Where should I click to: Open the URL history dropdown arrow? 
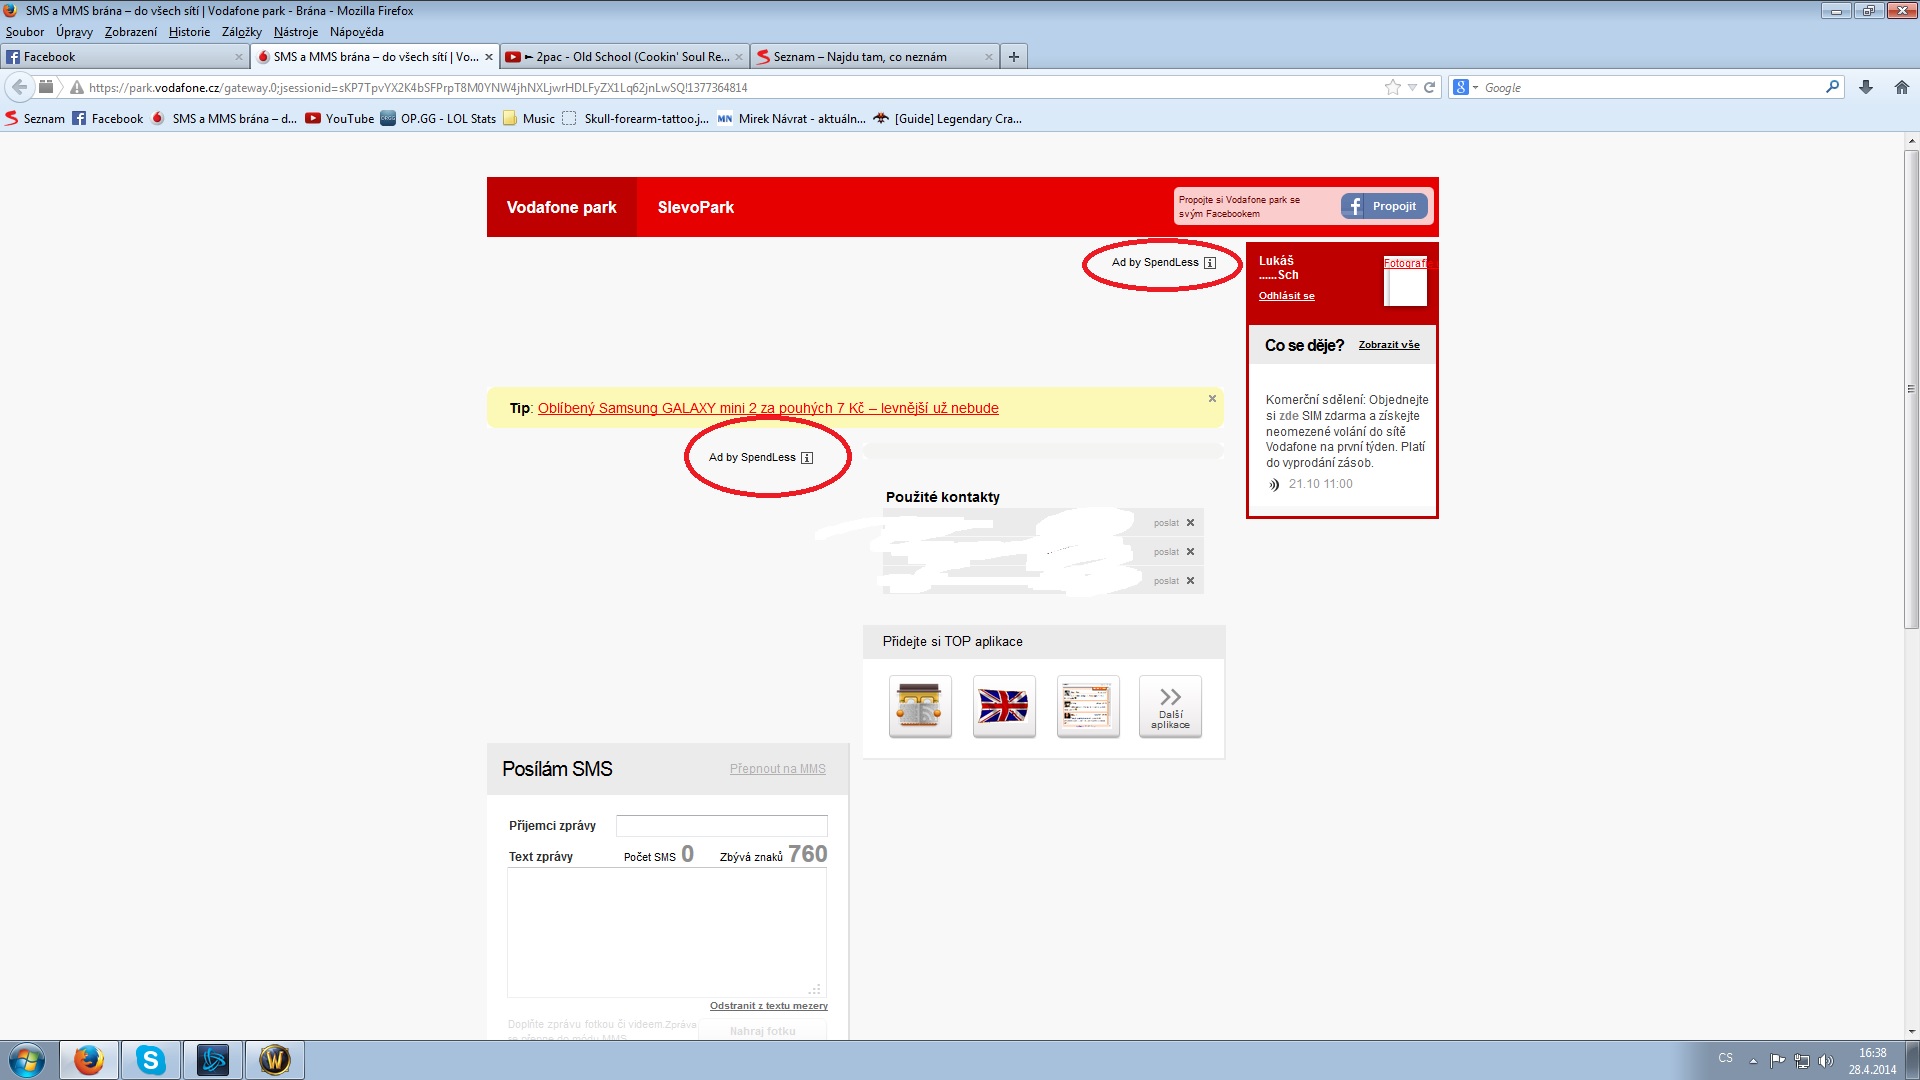(x=1412, y=88)
